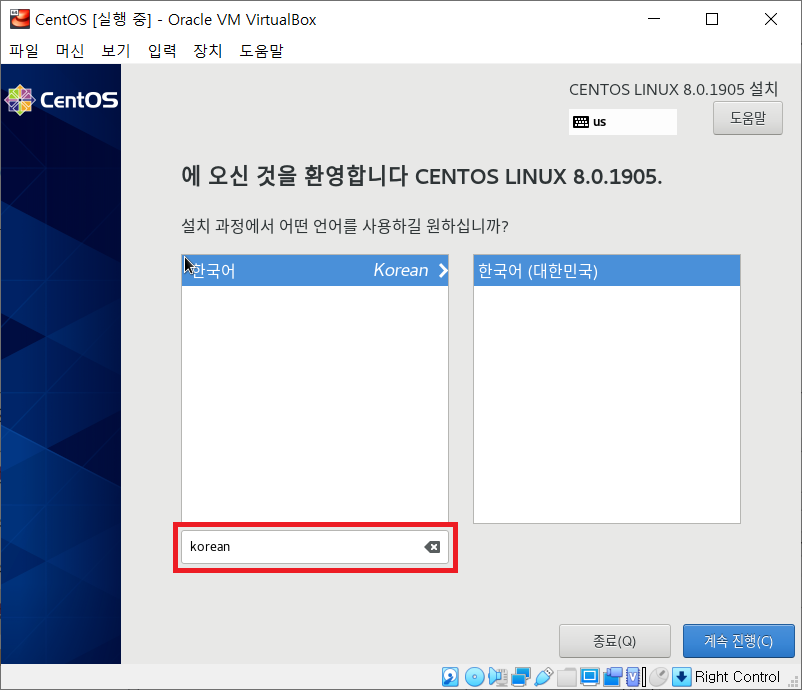The height and width of the screenshot is (690, 802).
Task: Click the VirtualBox icon in title bar
Action: [19, 19]
